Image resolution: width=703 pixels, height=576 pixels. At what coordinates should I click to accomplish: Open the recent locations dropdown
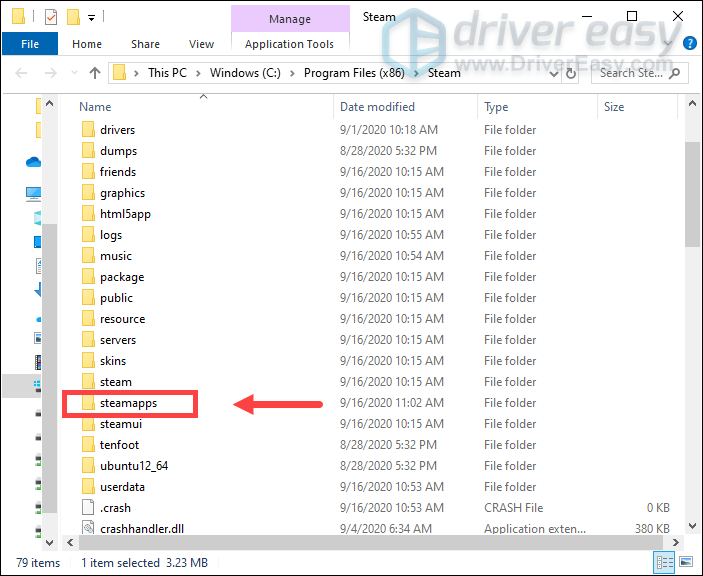click(74, 73)
